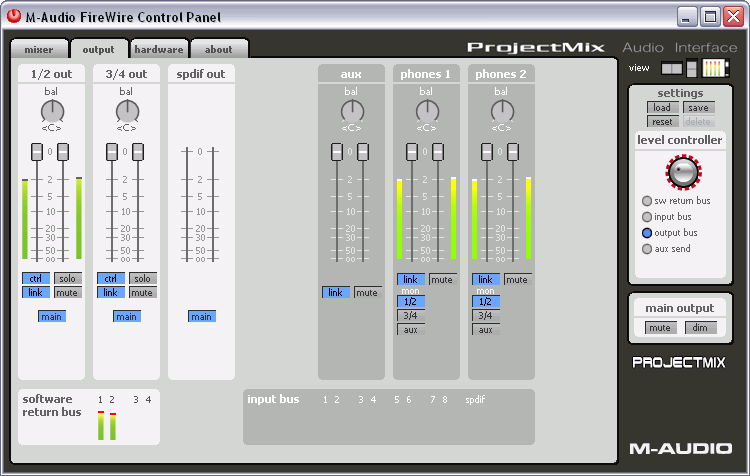
Task: Click the left fader of phones 1
Action: (x=412, y=152)
